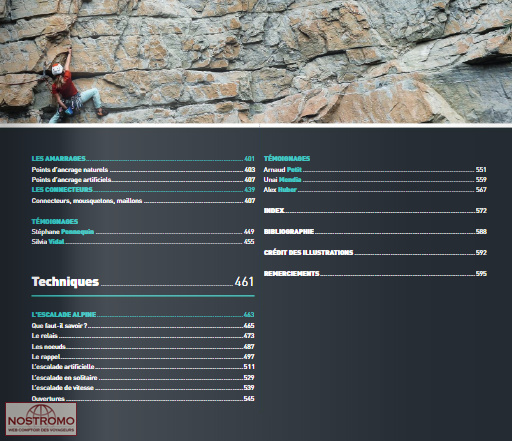Click Connecteurs, mousquetons, maillons entry
Viewport: 512px width, 441px height.
tap(143, 201)
